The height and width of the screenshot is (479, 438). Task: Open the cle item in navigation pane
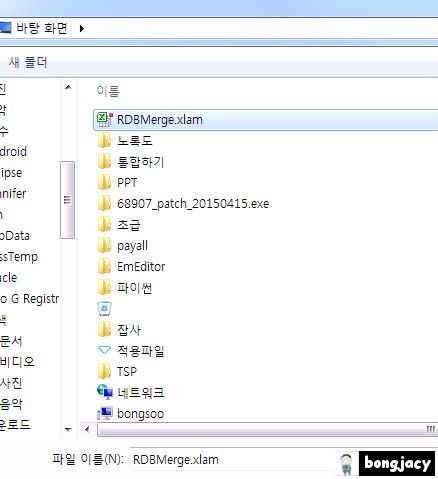click(8, 278)
